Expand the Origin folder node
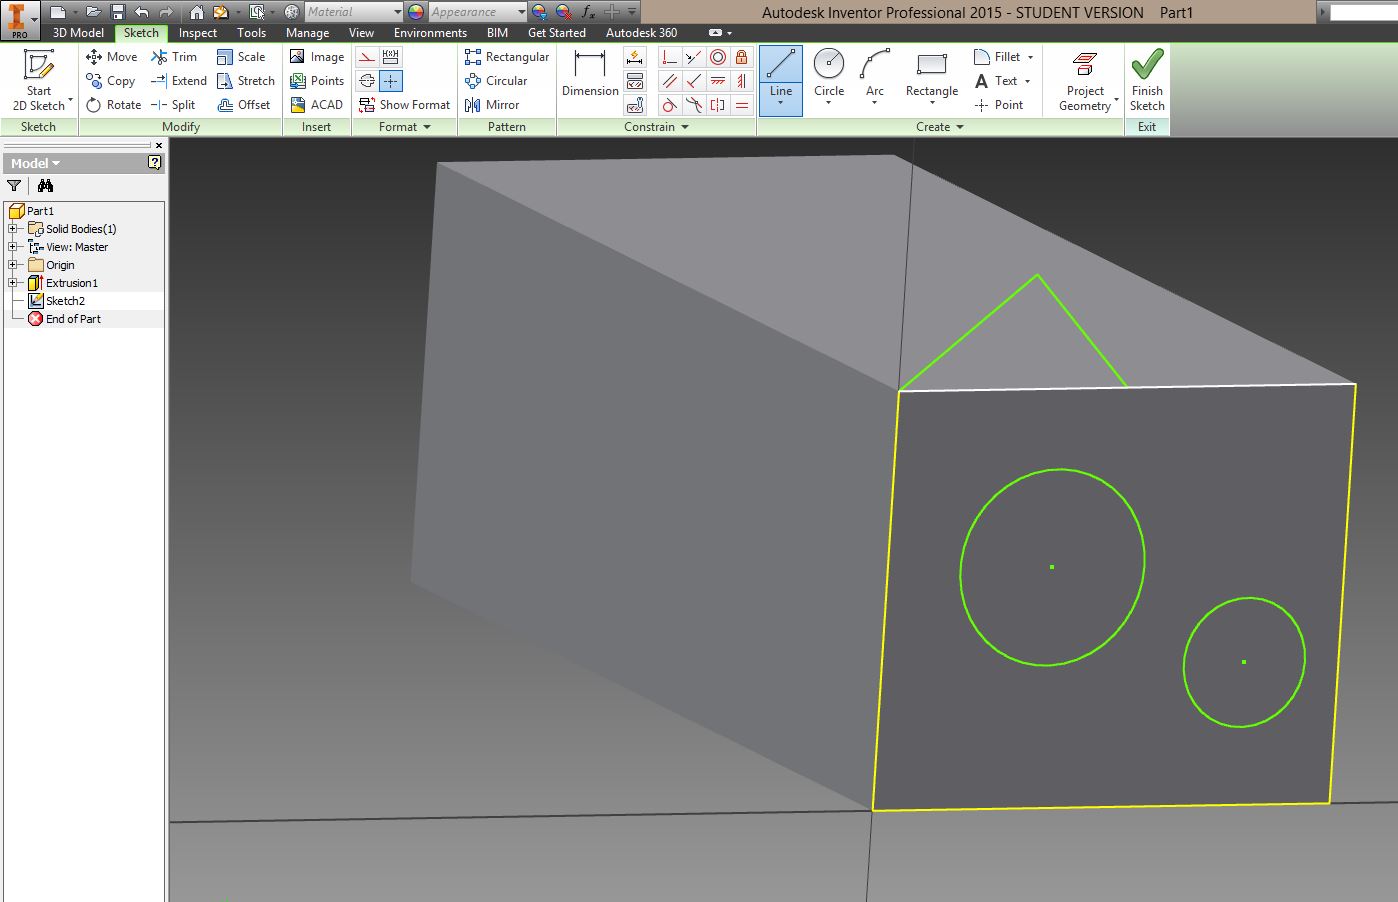This screenshot has width=1398, height=902. pyautogui.click(x=13, y=265)
